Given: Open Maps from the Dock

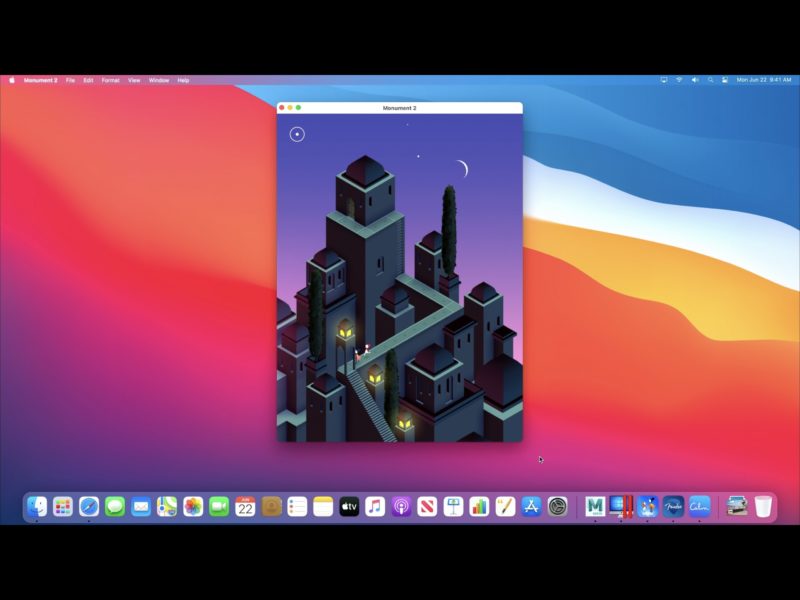Looking at the screenshot, I should pos(167,507).
